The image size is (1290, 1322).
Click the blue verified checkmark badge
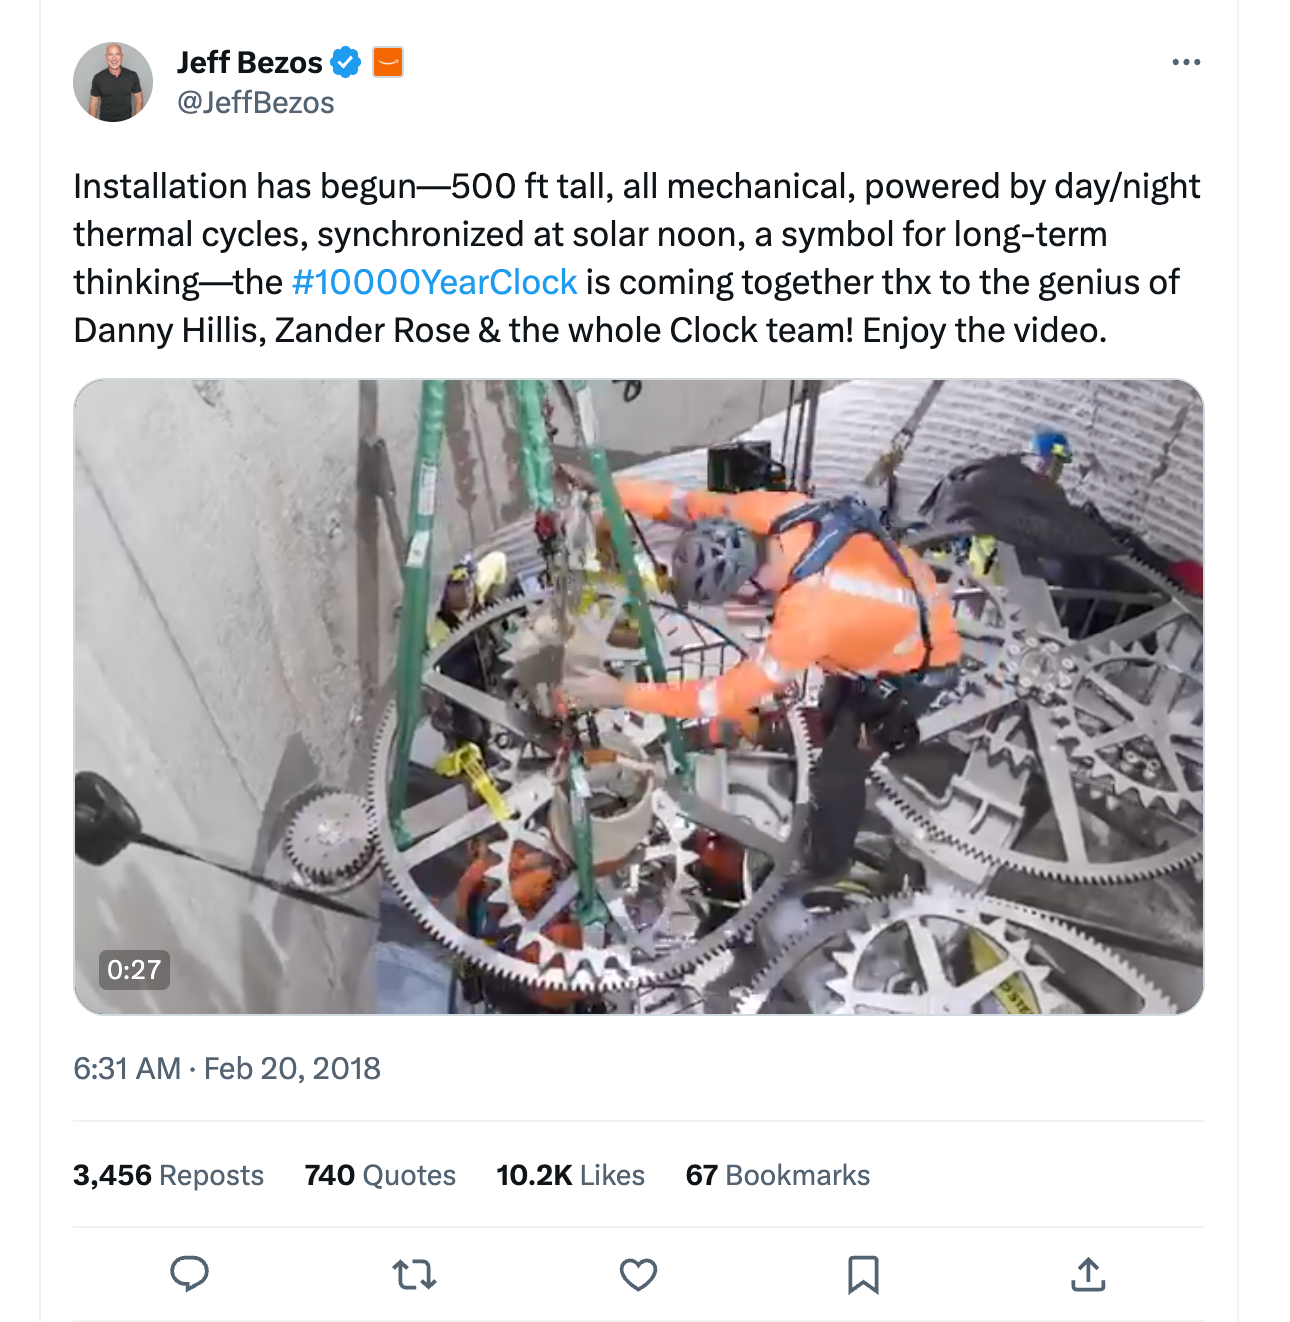[x=346, y=62]
